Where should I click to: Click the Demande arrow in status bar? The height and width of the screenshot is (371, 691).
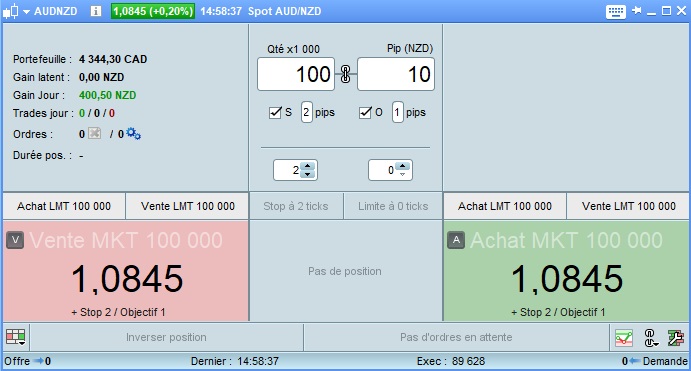point(635,361)
